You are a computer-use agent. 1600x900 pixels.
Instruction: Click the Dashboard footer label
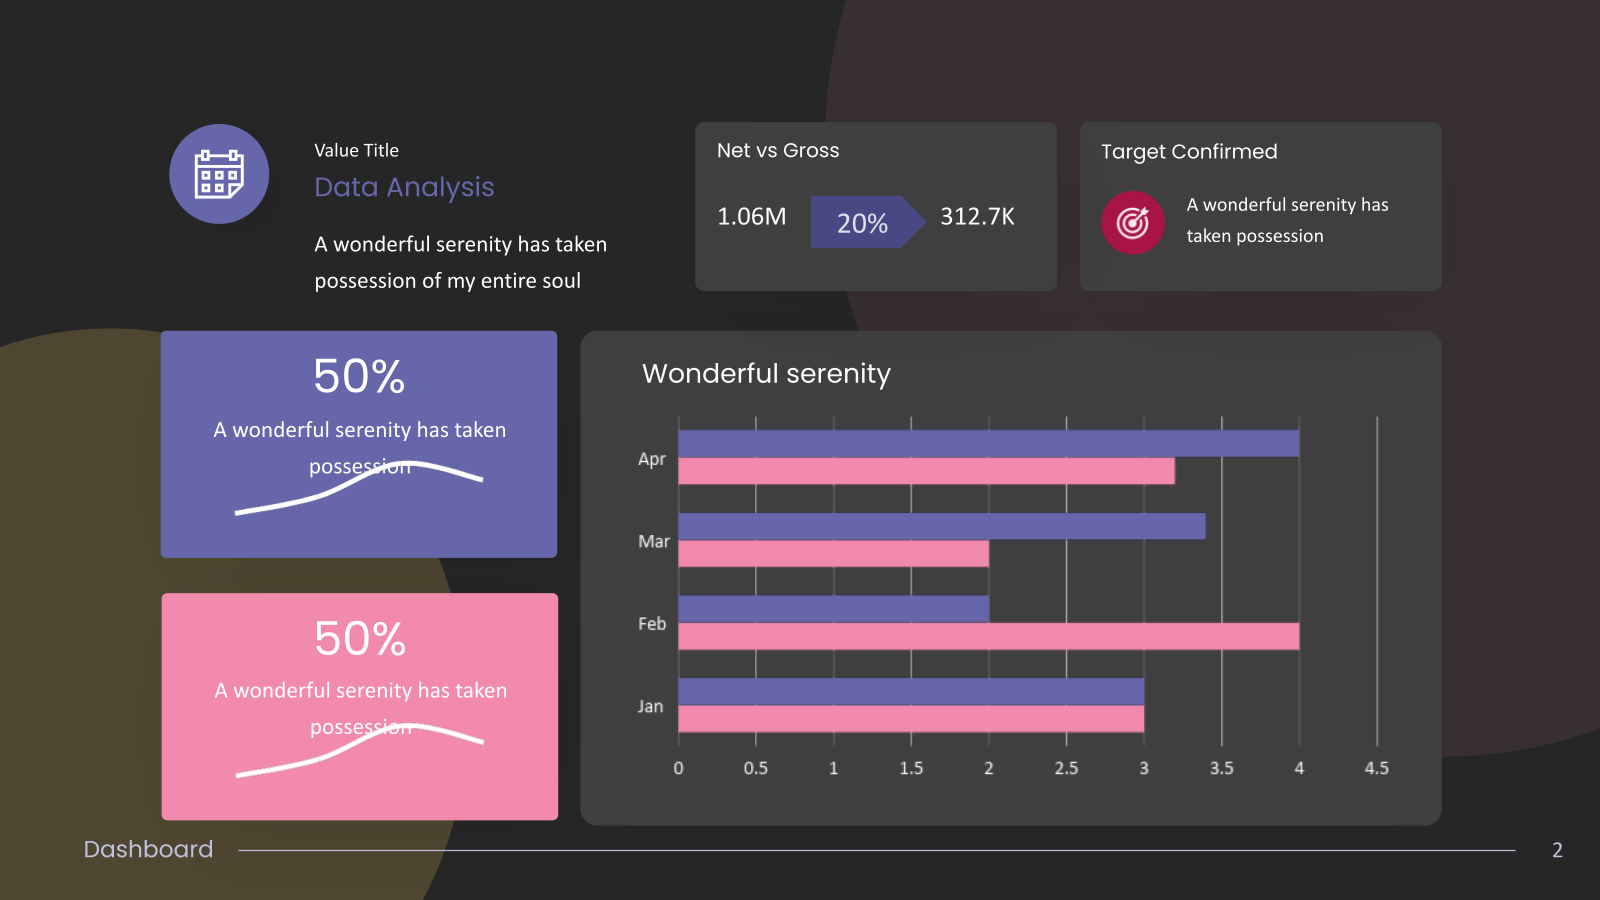coord(148,849)
